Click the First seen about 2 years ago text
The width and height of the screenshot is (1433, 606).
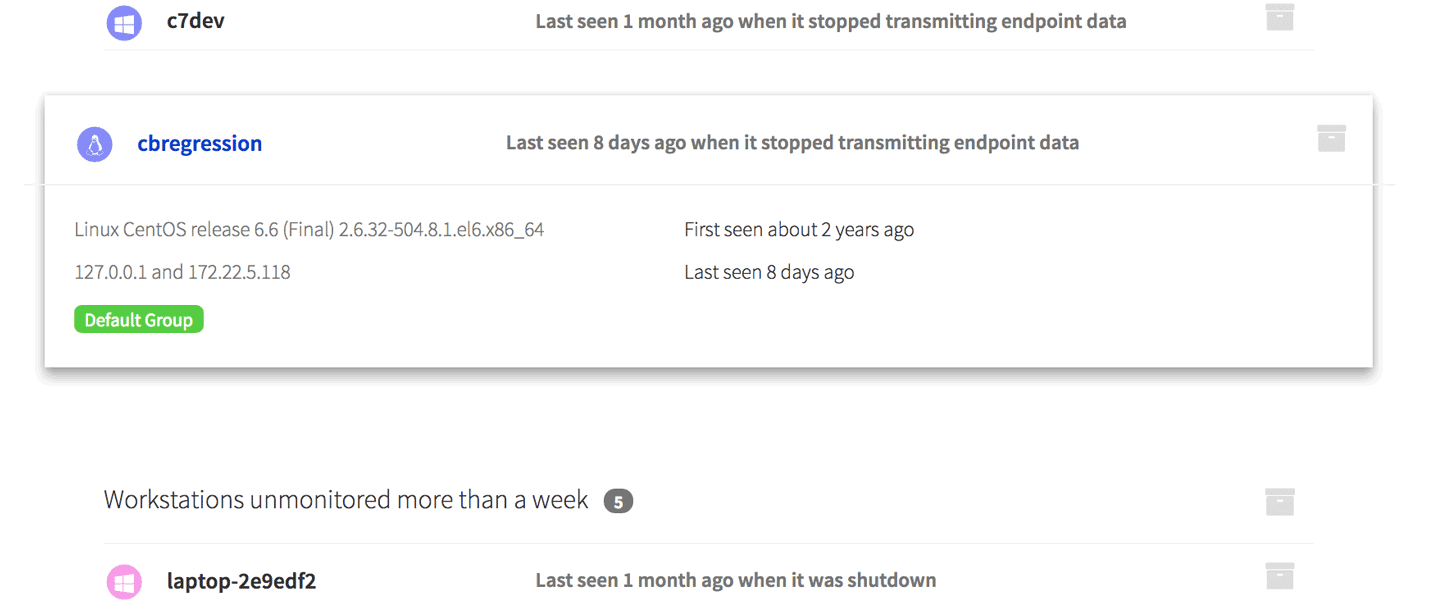coord(799,230)
